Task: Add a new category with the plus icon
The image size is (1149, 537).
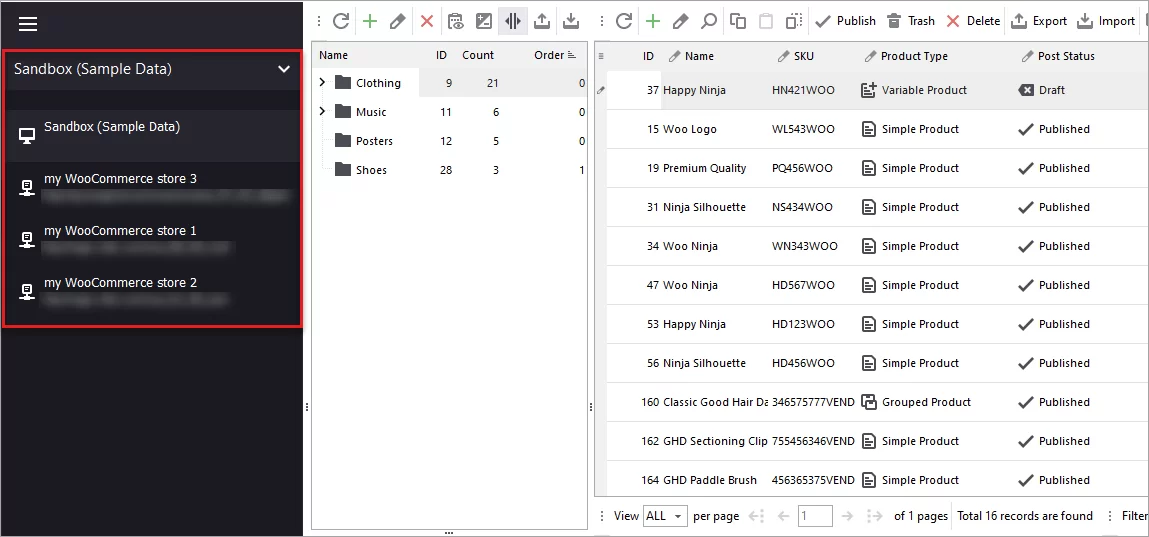Action: (x=370, y=21)
